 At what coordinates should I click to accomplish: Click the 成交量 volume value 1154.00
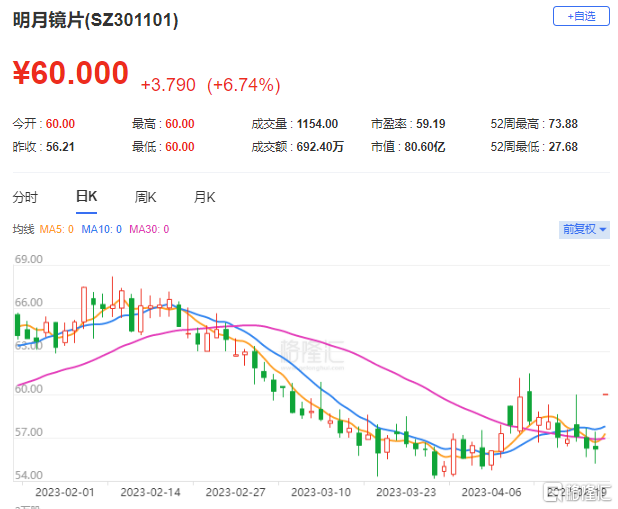317,124
